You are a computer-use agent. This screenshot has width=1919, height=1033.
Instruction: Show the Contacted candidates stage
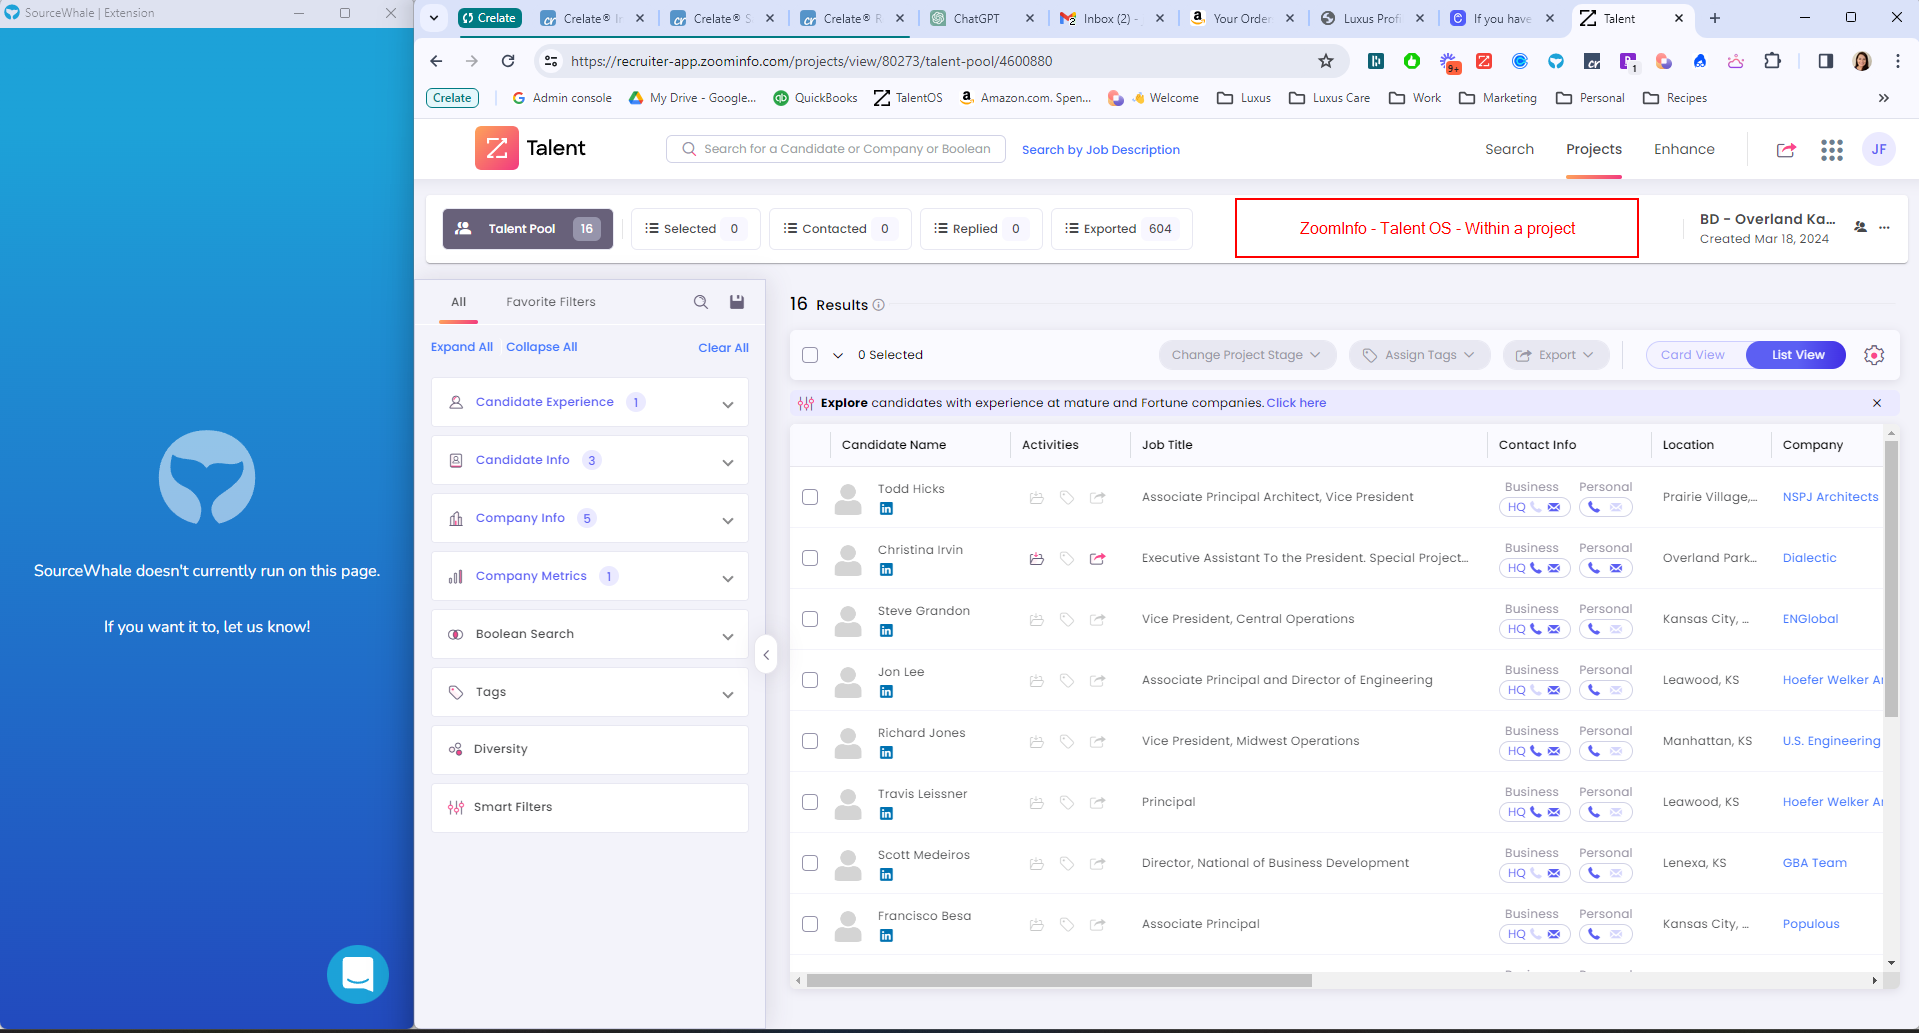tap(840, 229)
